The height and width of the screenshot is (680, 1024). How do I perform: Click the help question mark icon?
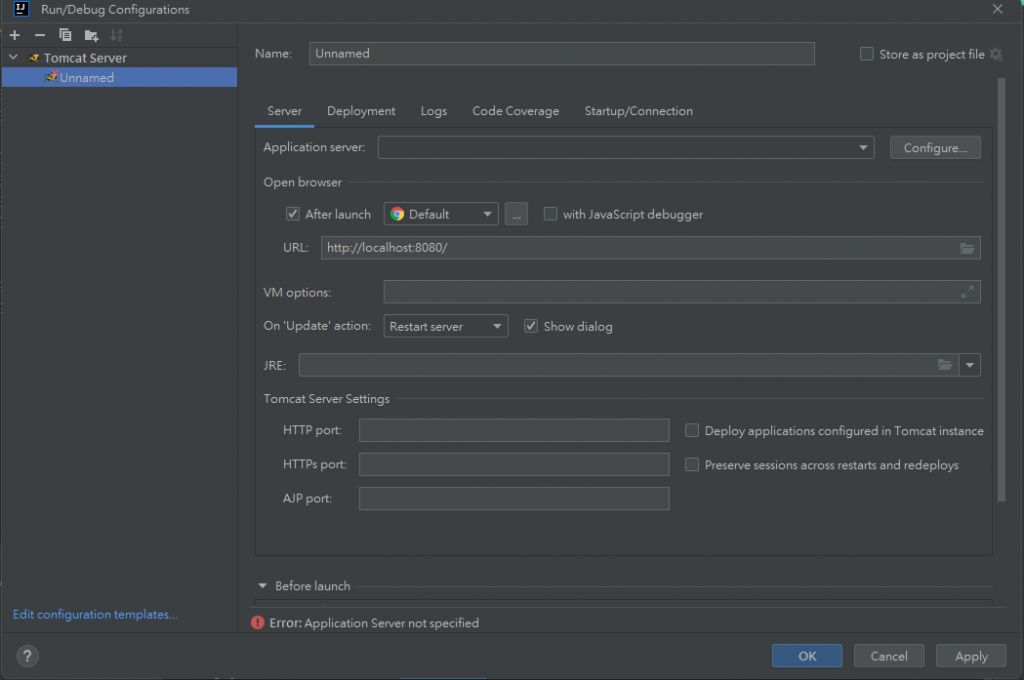click(x=27, y=656)
